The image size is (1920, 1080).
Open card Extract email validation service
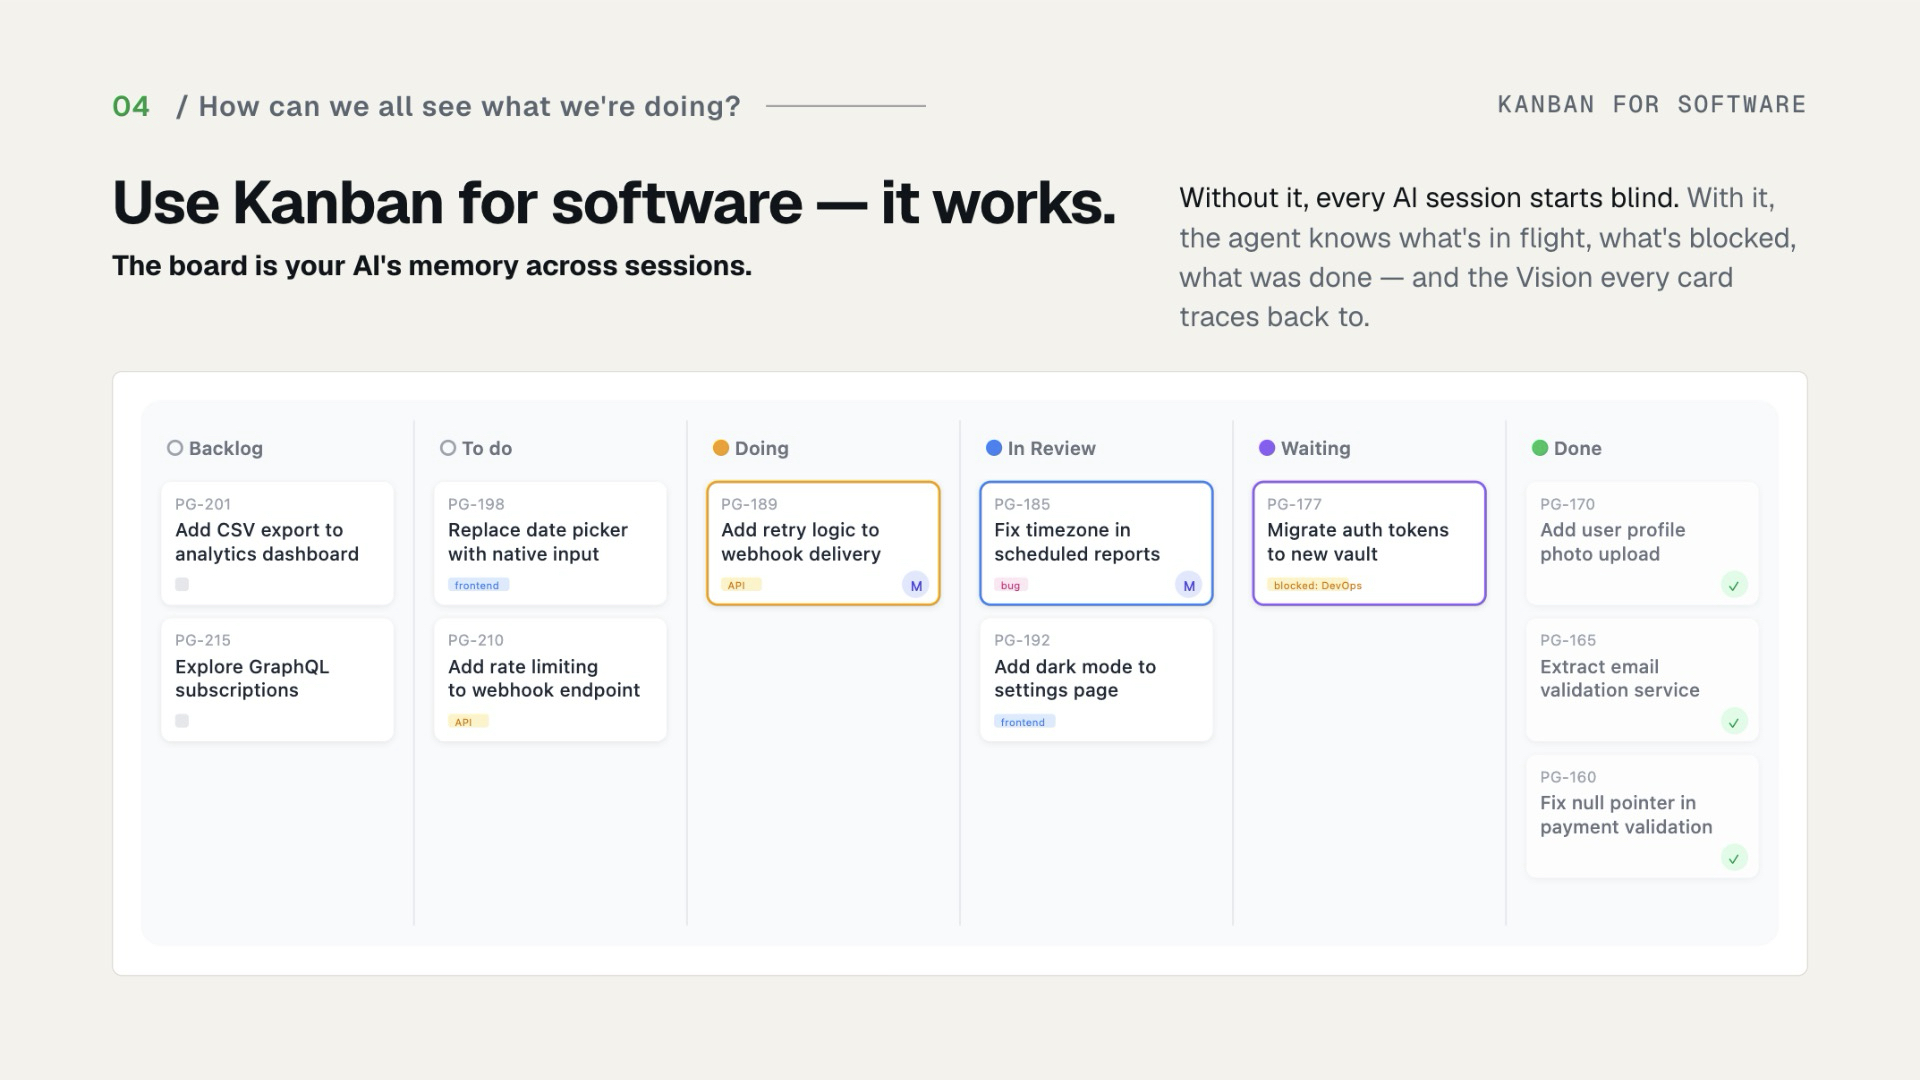click(1642, 680)
